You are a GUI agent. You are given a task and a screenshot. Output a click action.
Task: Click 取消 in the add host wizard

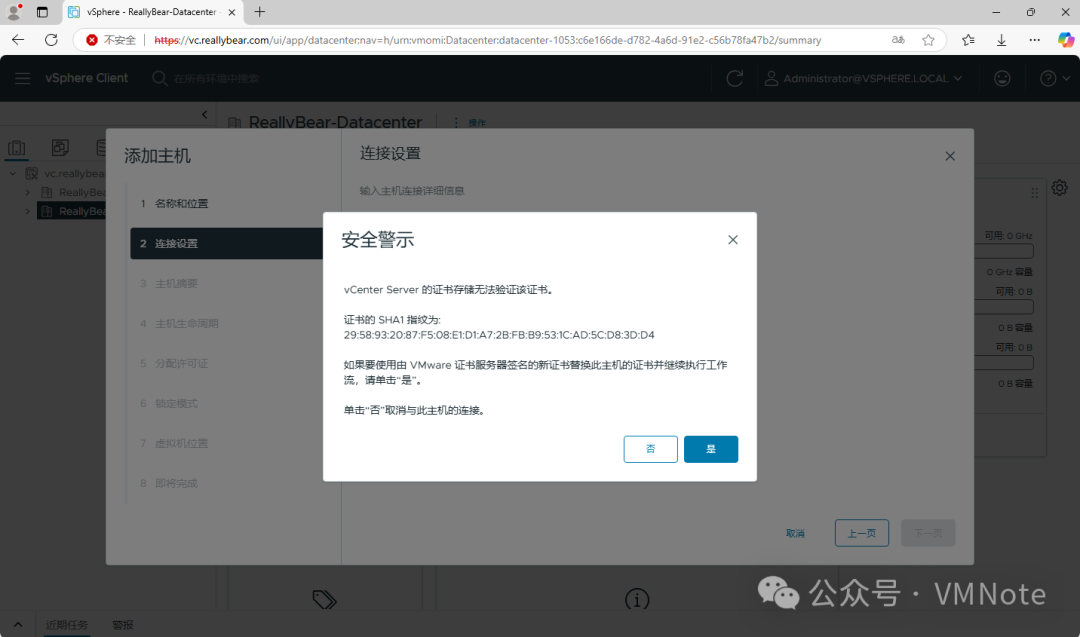tap(795, 533)
